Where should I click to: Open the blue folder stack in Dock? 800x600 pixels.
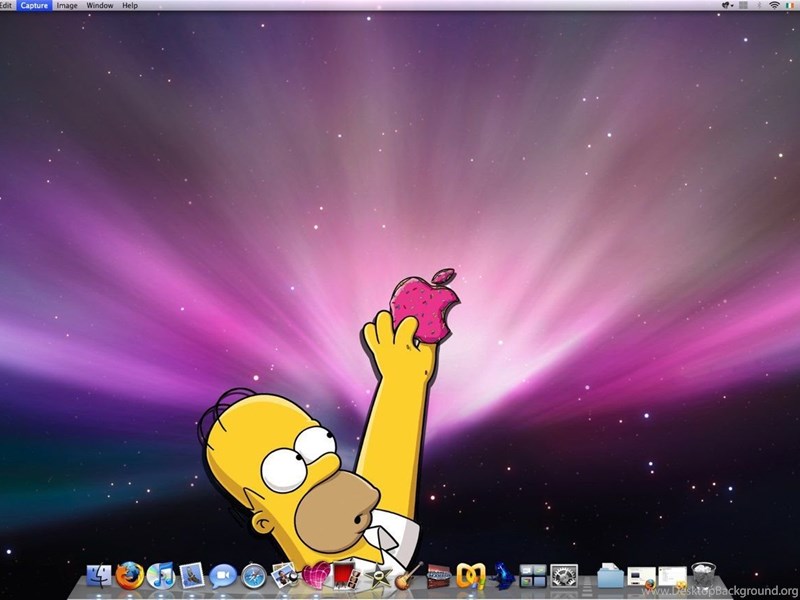click(610, 577)
